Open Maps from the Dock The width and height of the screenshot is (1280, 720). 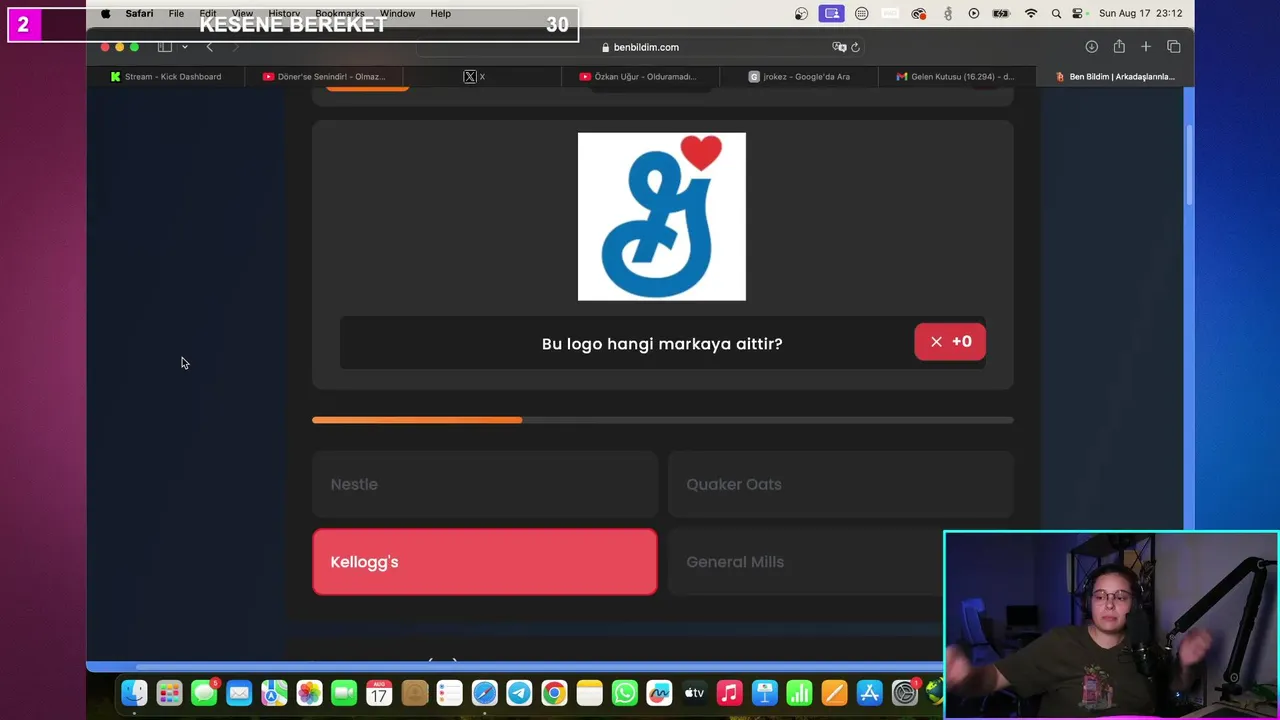click(x=274, y=693)
